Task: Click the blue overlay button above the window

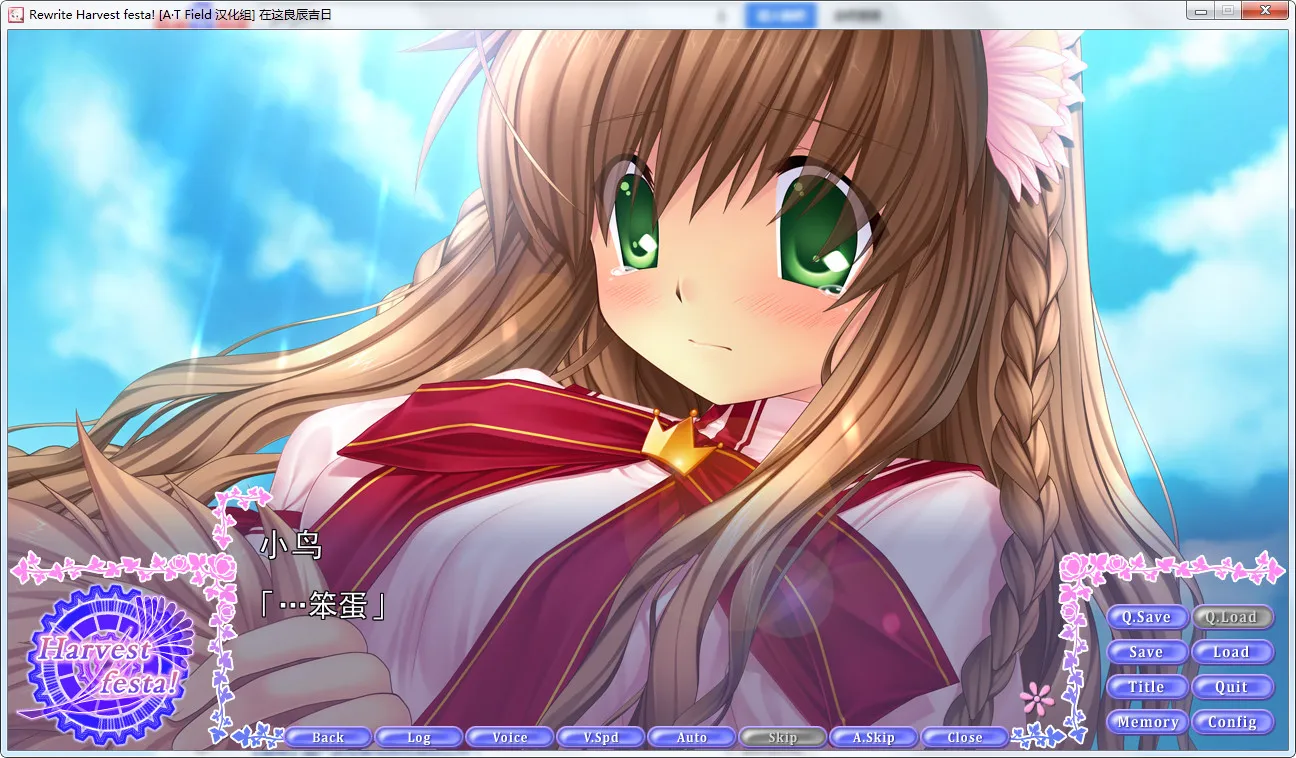Action: 781,14
